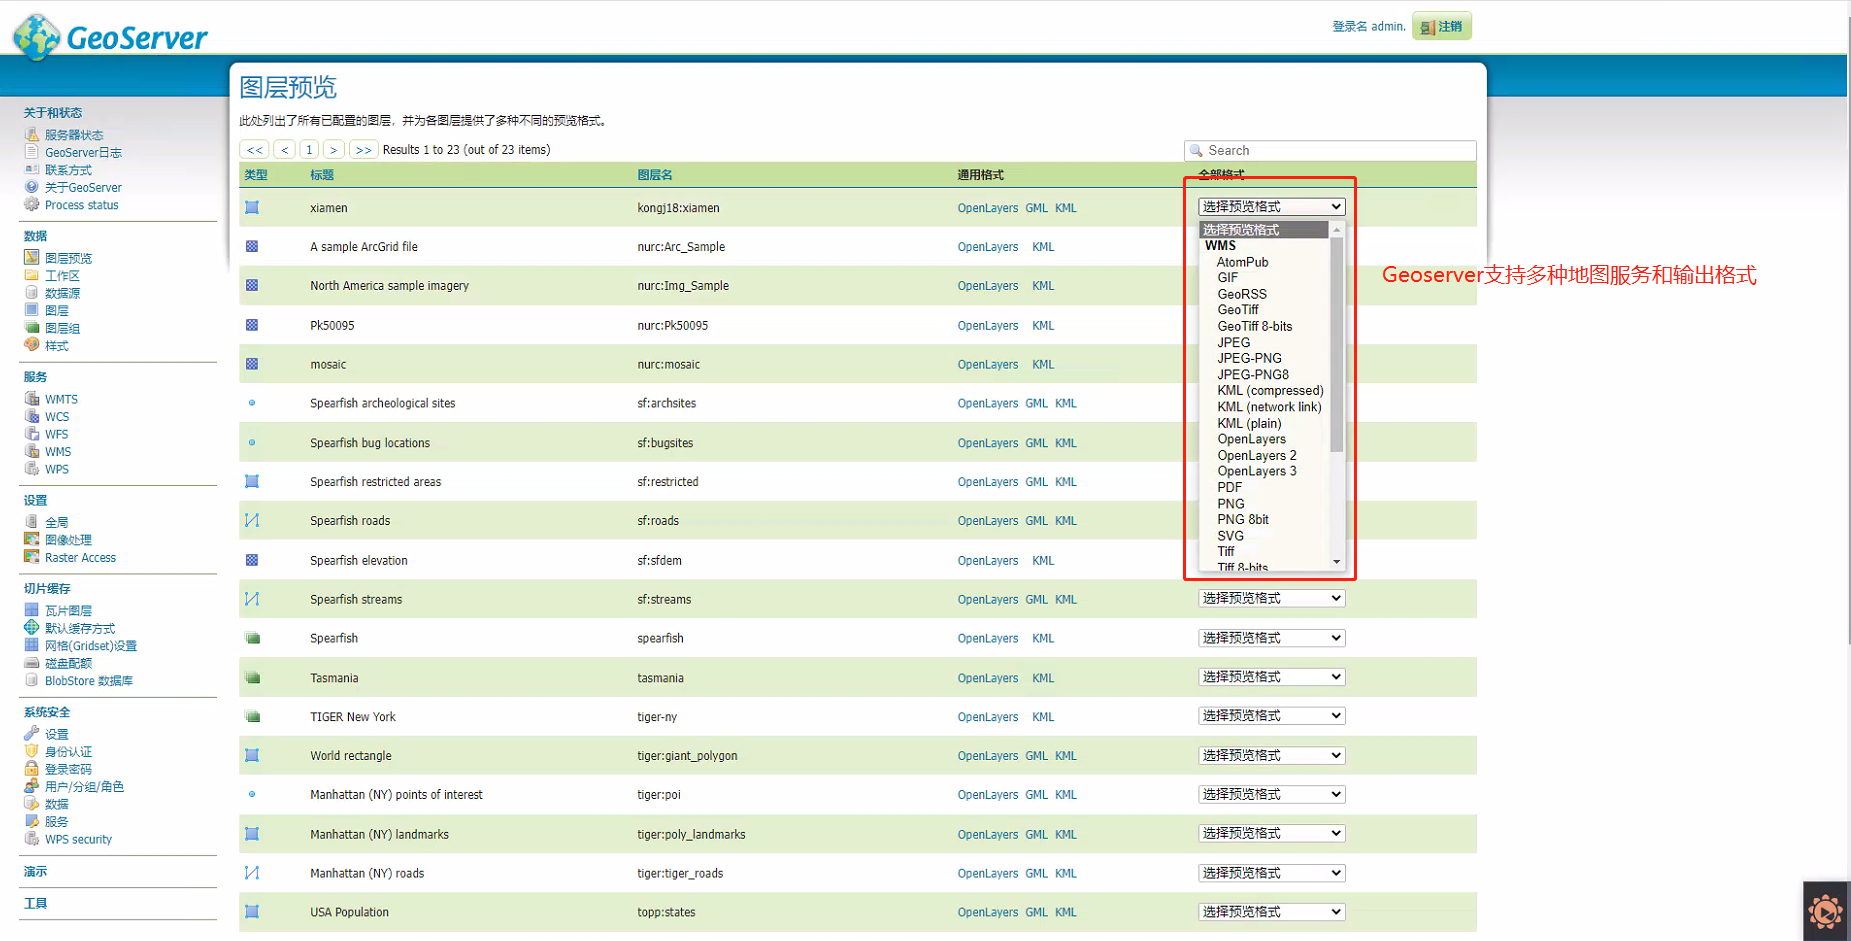Click the 图层组 layer groups icon
Image resolution: width=1851 pixels, height=941 pixels.
click(33, 327)
